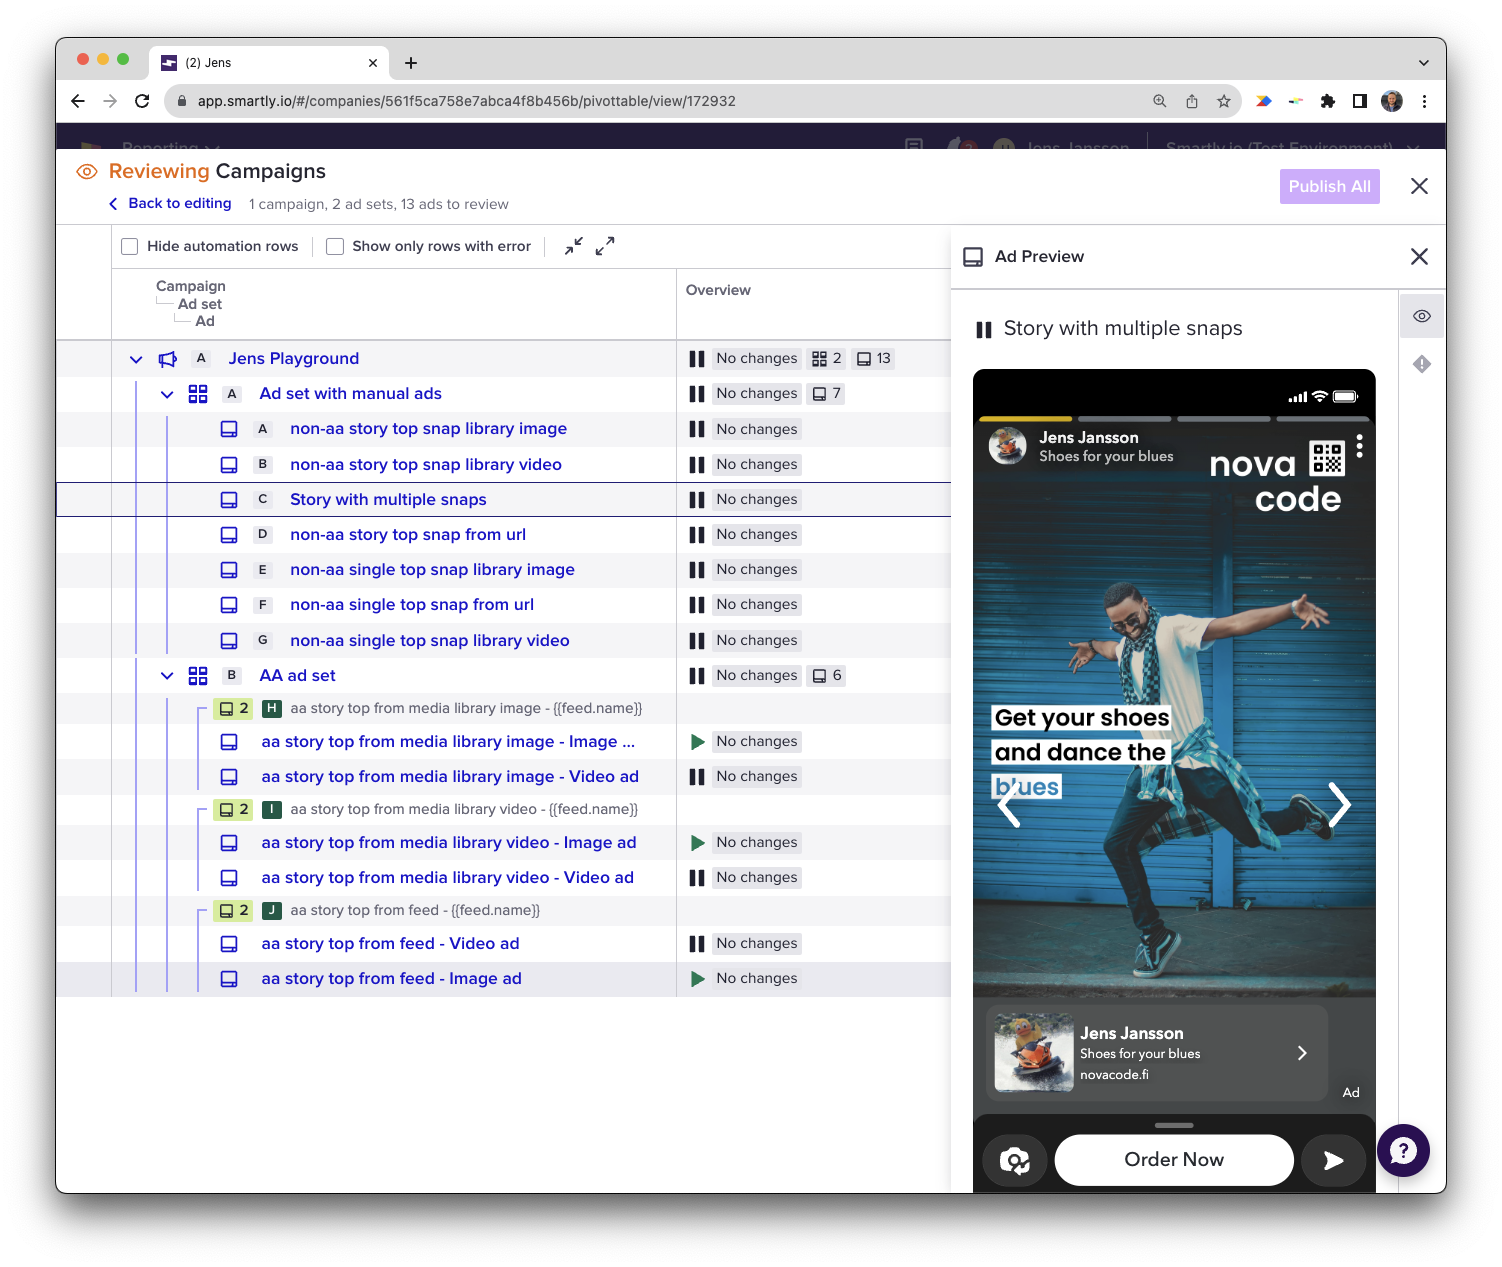
Task: Collapse the Jens Playground campaign
Action: coord(136,359)
